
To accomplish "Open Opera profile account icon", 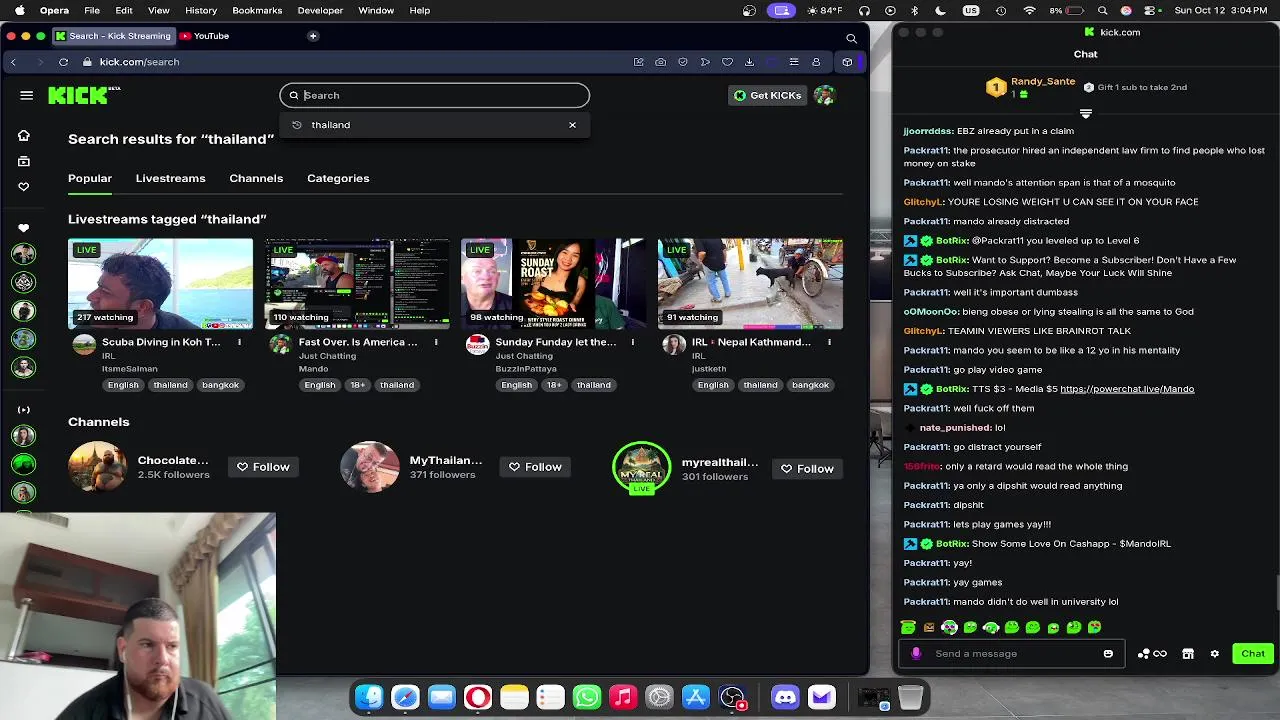I will [816, 62].
